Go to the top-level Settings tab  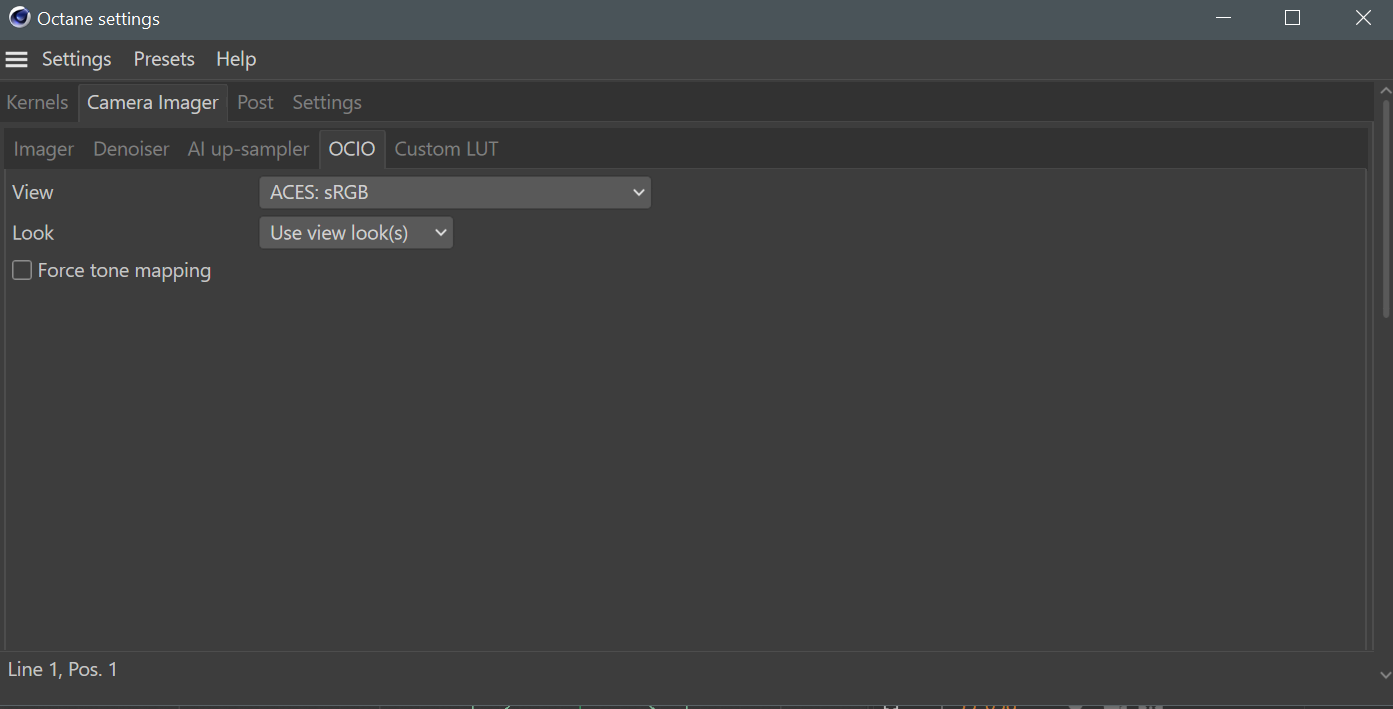[327, 102]
